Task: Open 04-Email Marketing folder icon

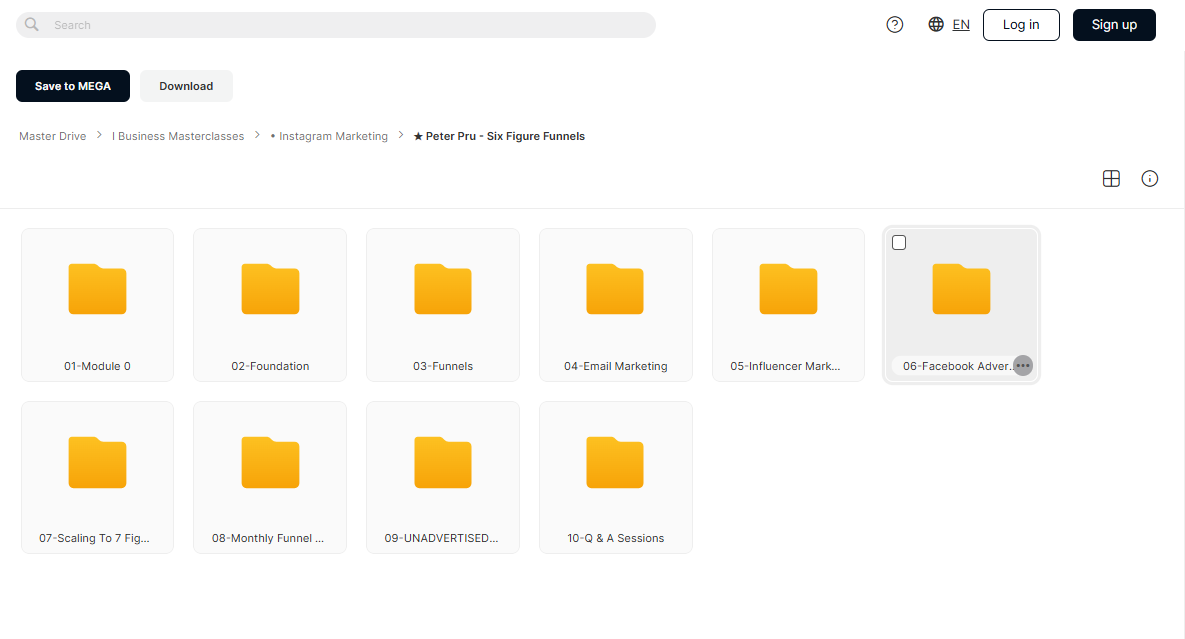Action: [615, 289]
